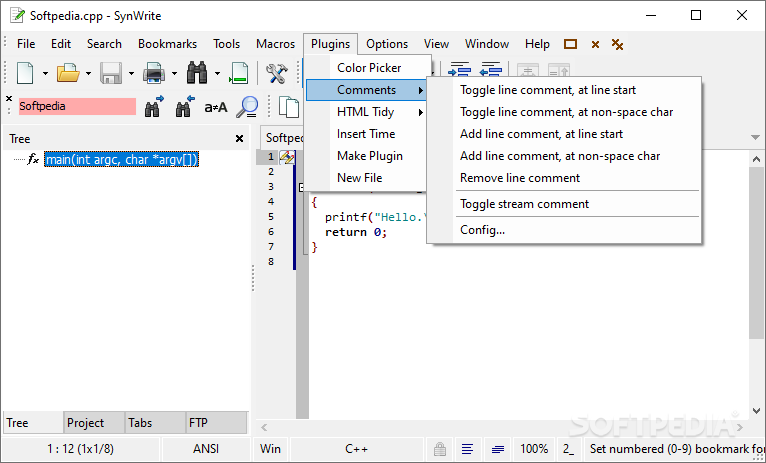Open the Save dropdown arrow
Image resolution: width=766 pixels, height=463 pixels.
tap(131, 74)
